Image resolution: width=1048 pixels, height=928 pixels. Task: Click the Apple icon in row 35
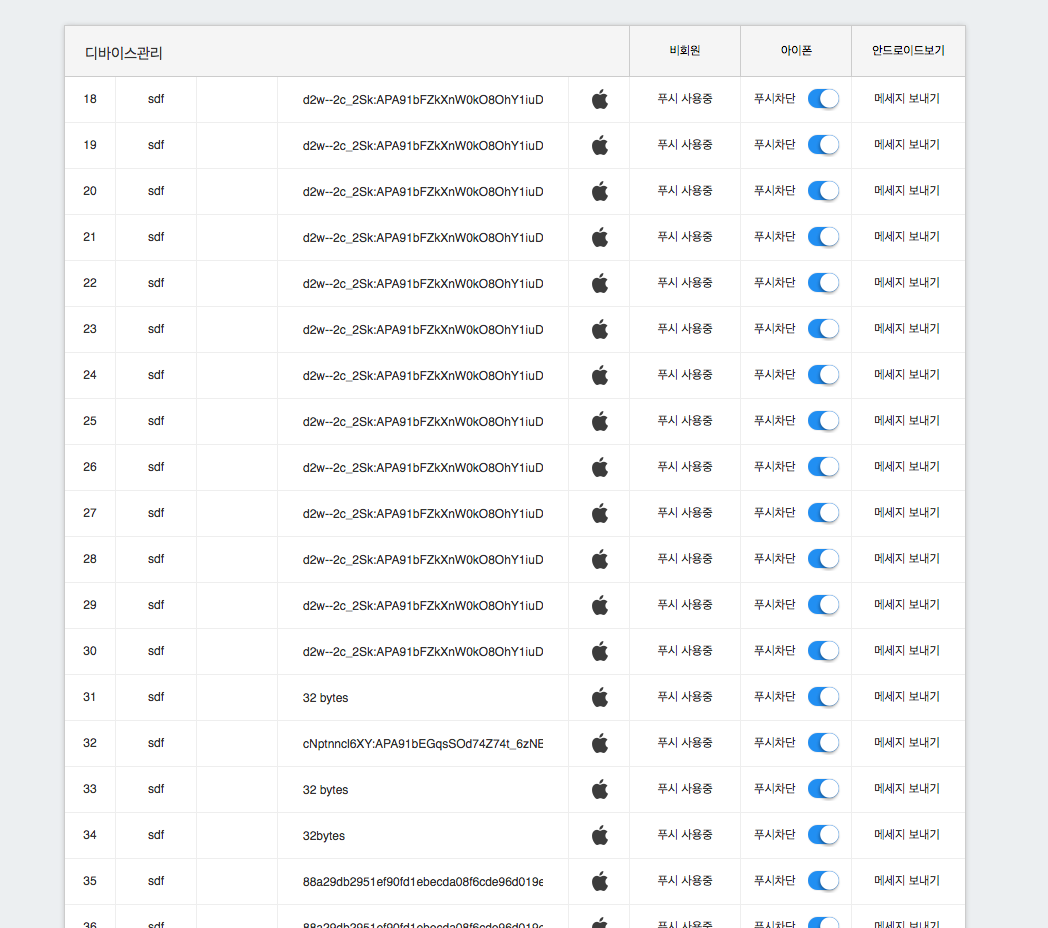tap(599, 881)
